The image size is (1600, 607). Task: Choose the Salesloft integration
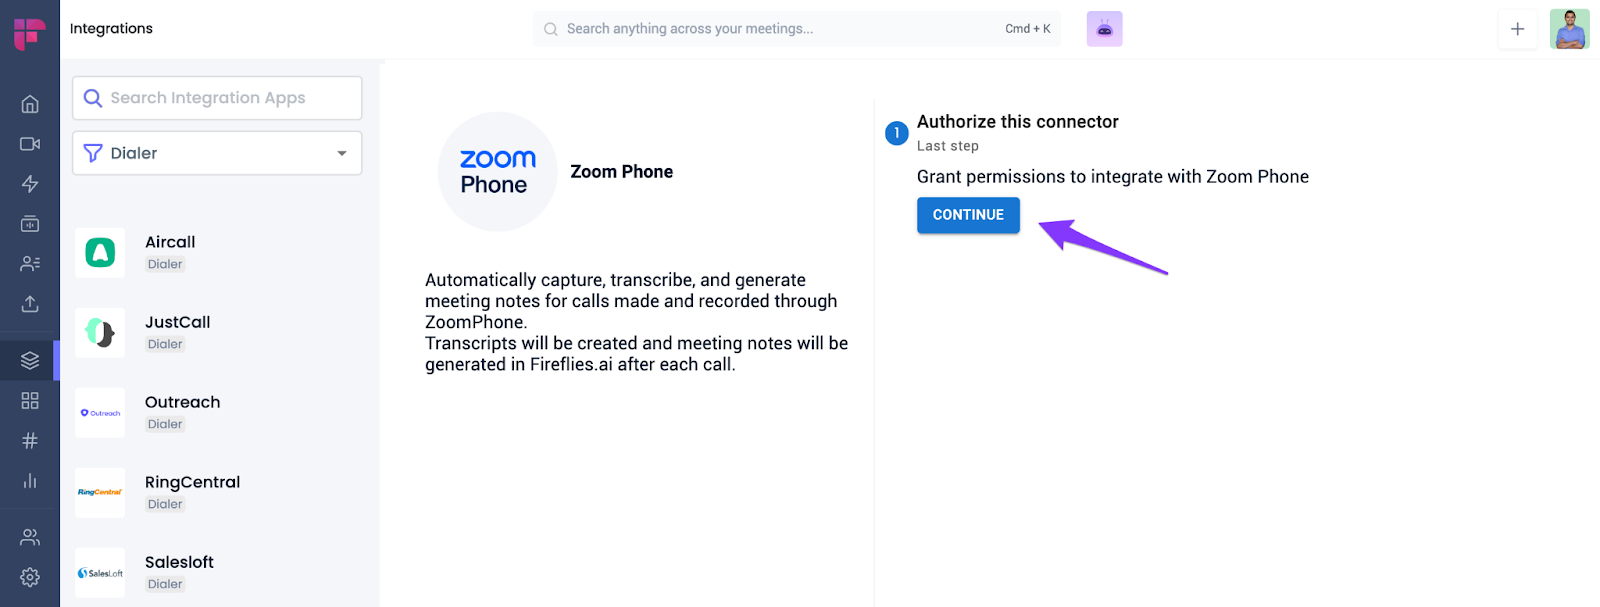(x=179, y=572)
